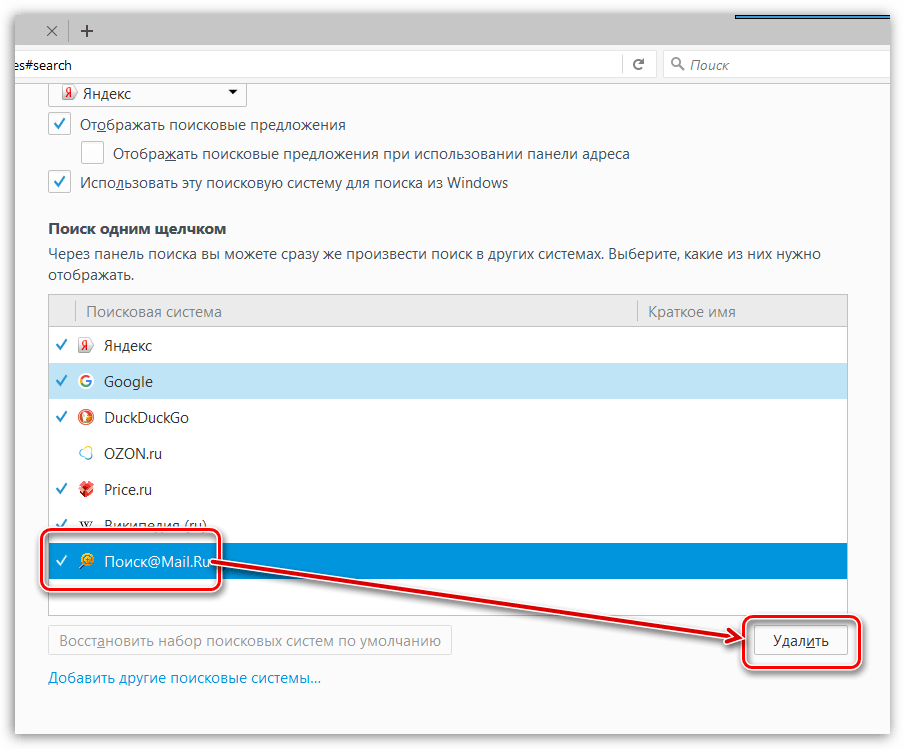
Task: Click the Яндекс icon in the list
Action: click(85, 345)
